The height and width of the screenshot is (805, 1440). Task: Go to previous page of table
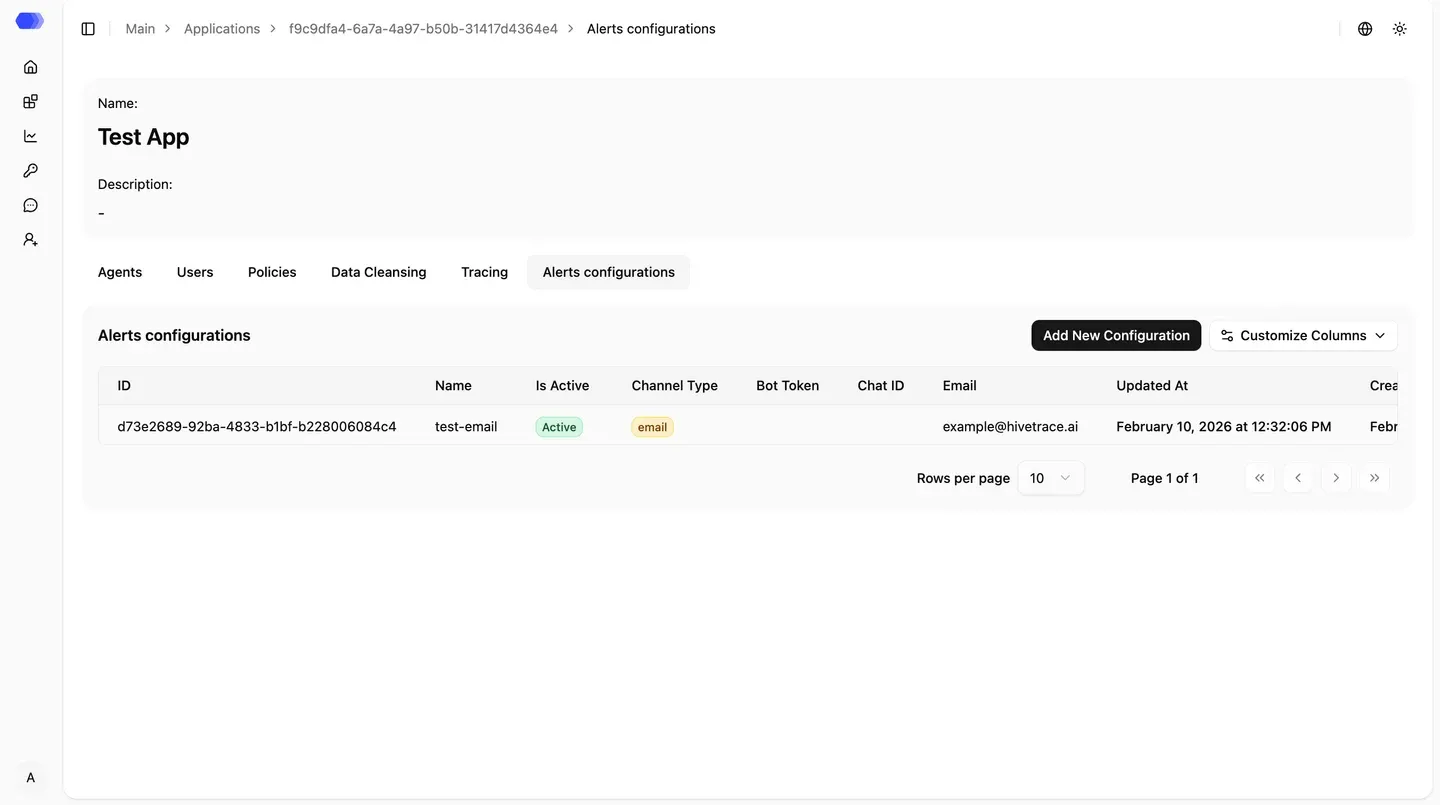pos(1298,478)
